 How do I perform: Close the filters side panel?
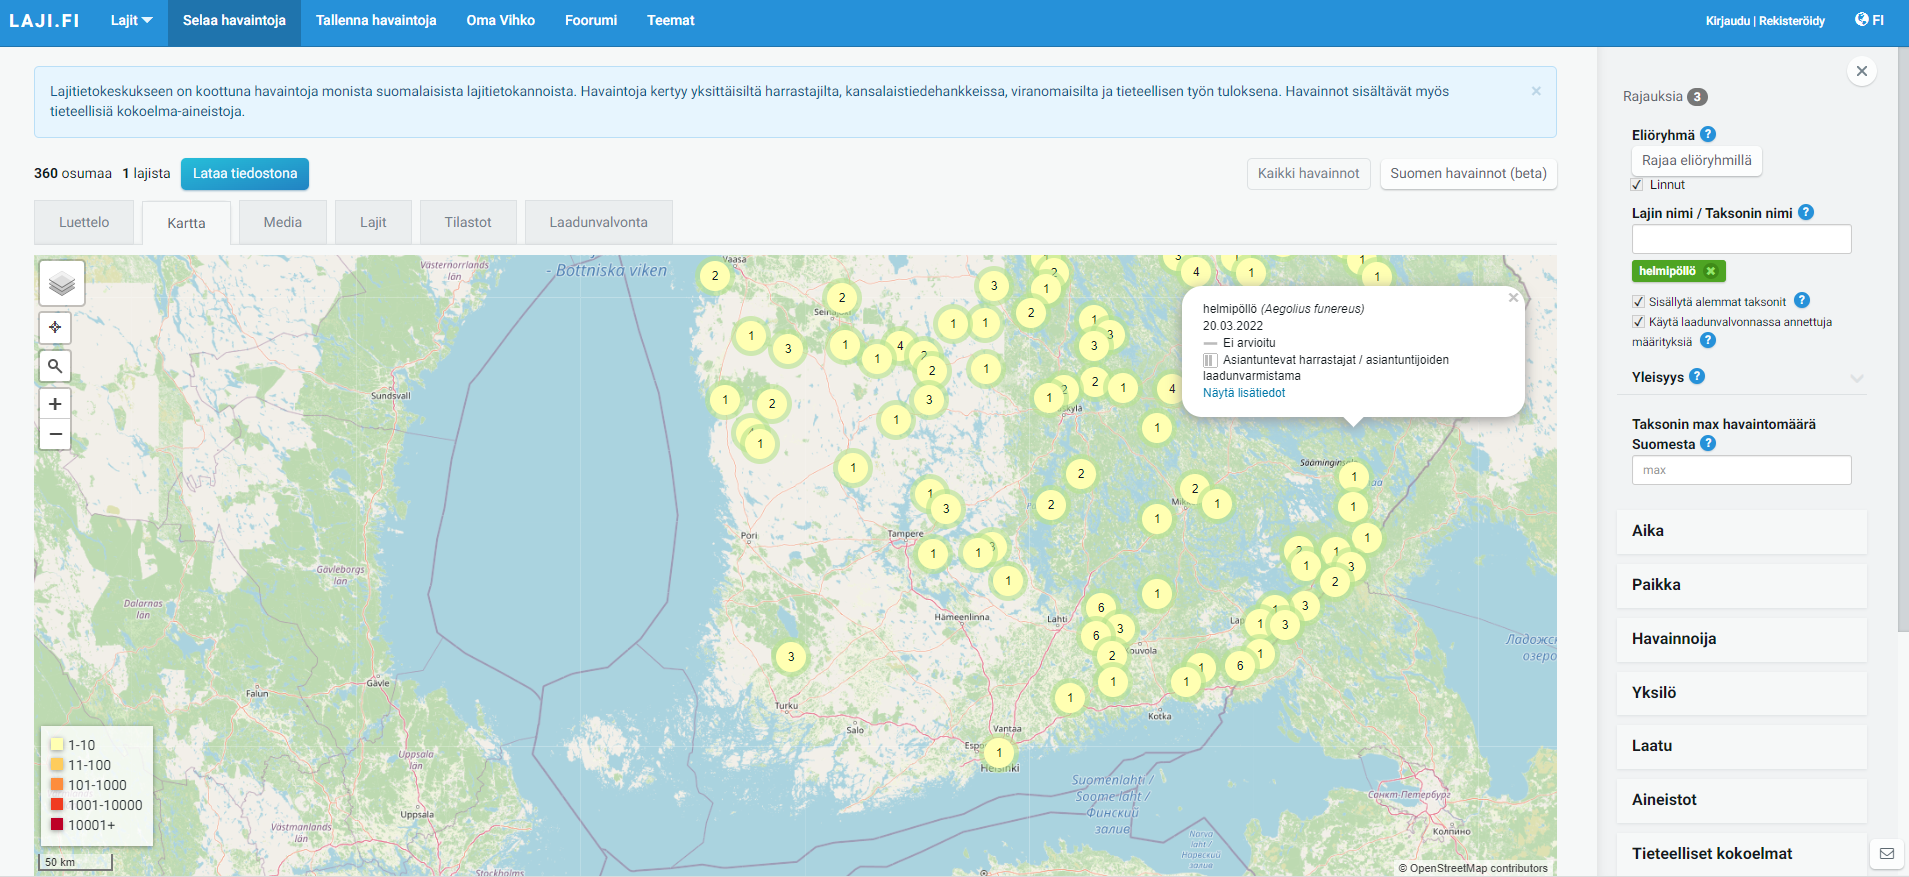click(x=1861, y=71)
